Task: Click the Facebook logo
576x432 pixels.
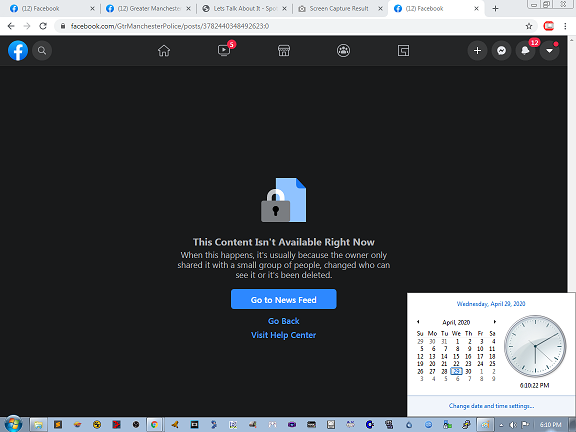Action: pos(18,51)
